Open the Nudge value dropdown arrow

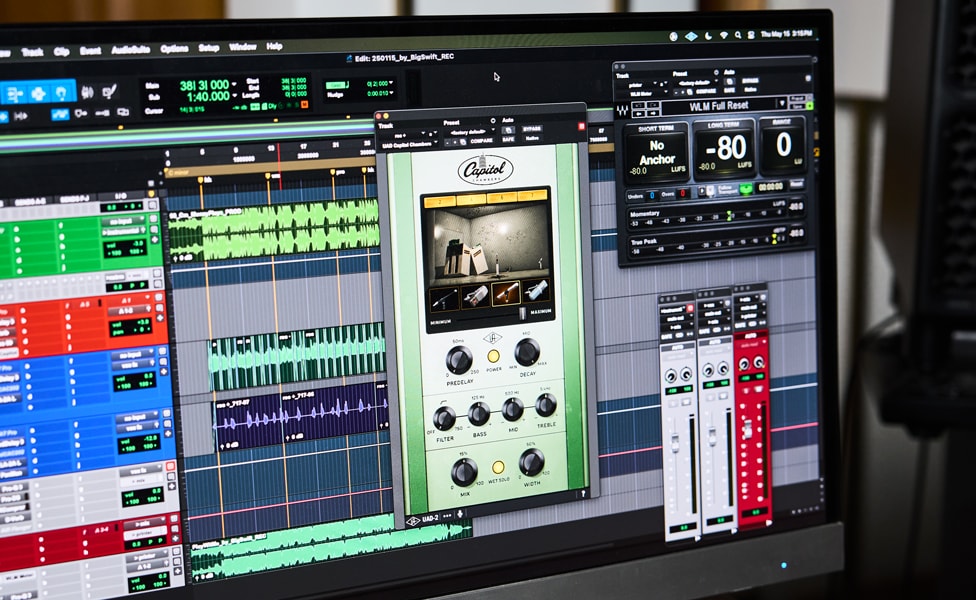(x=392, y=93)
